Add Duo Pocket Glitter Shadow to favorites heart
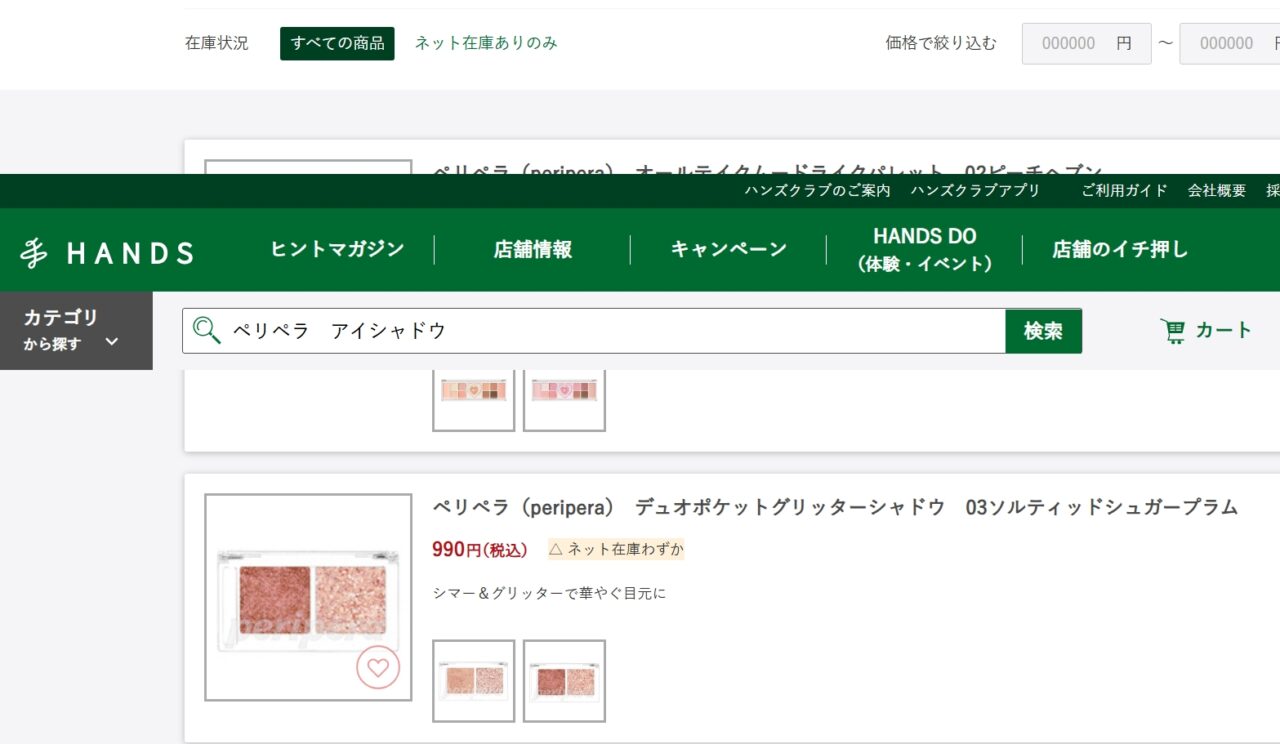Screen dimensions: 1280x744 tap(378, 668)
